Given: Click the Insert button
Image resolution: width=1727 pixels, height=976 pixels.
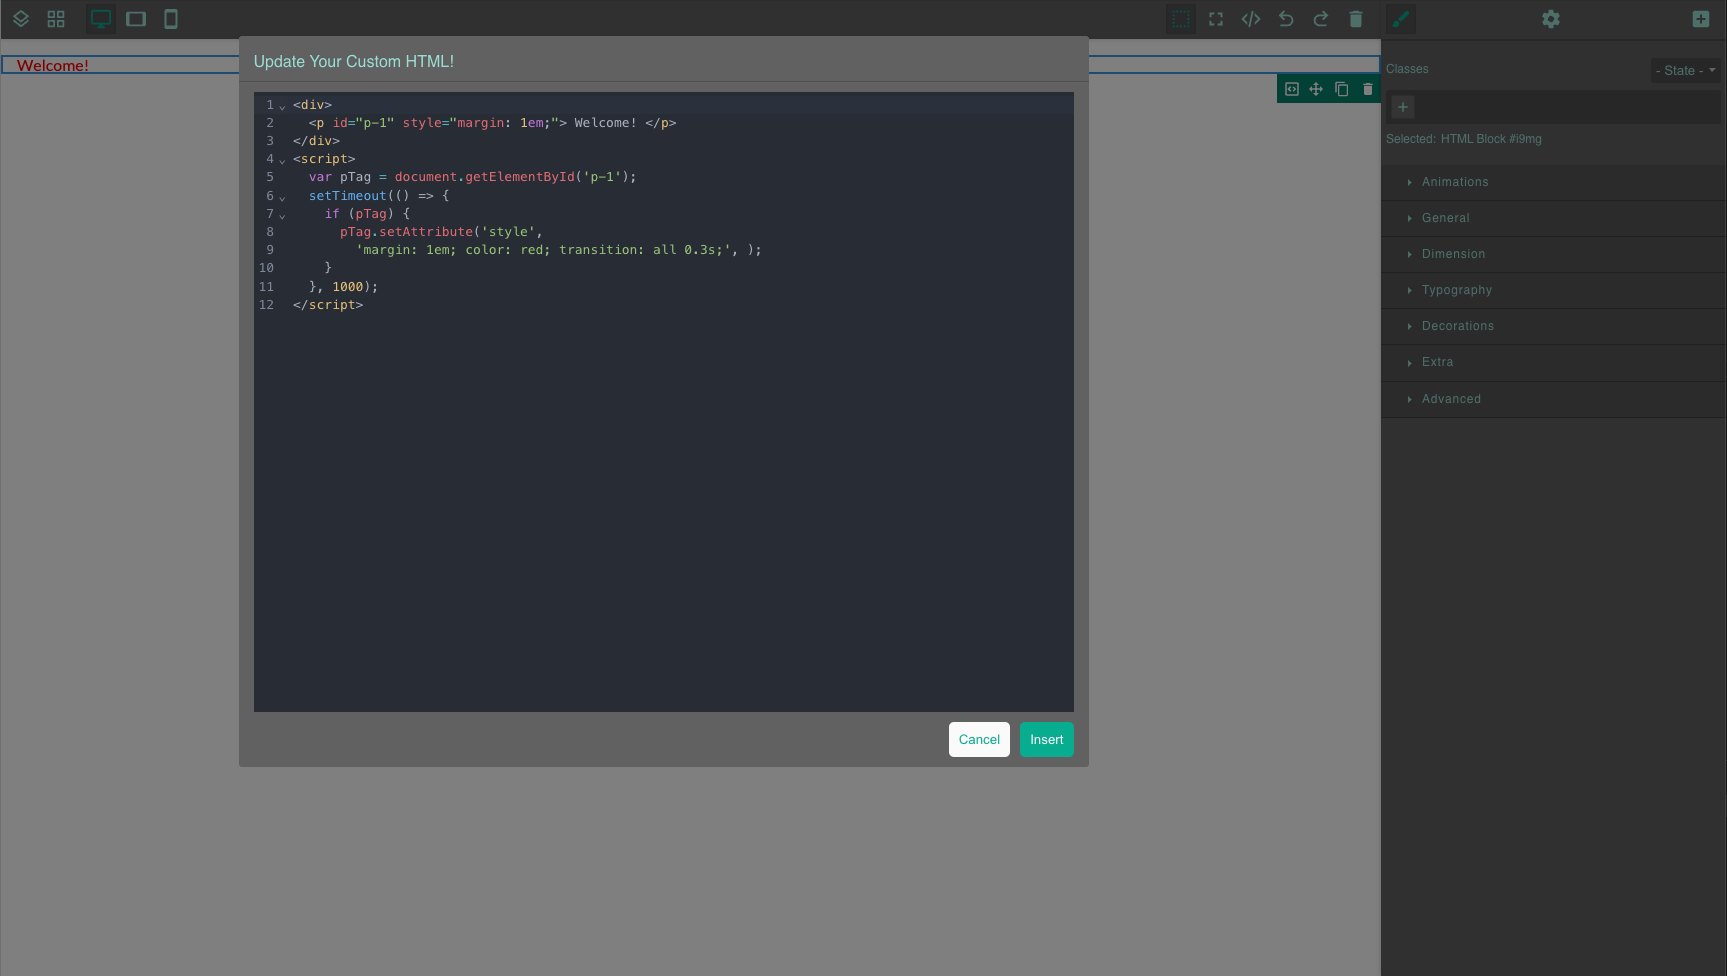Looking at the screenshot, I should 1046,740.
